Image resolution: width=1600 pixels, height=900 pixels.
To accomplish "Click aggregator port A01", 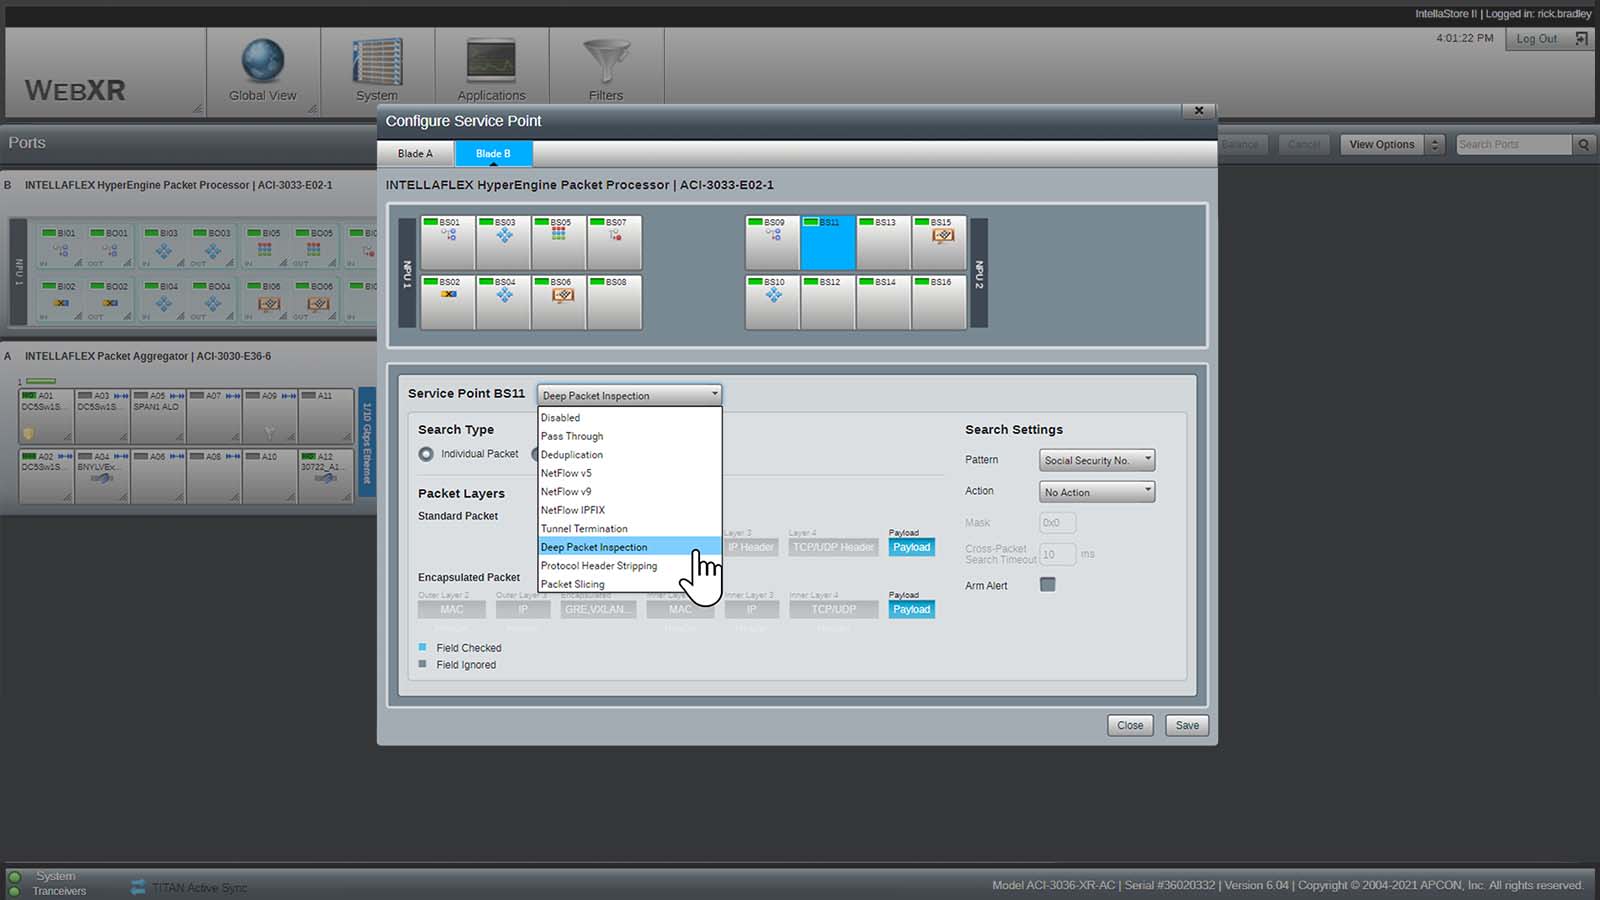I will (x=46, y=416).
